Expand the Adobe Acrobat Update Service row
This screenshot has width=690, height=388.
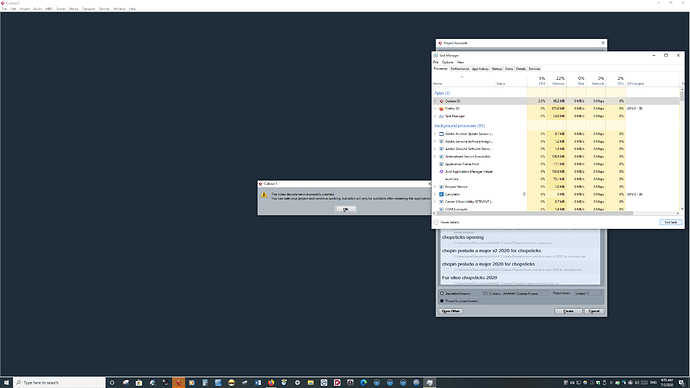pos(435,134)
